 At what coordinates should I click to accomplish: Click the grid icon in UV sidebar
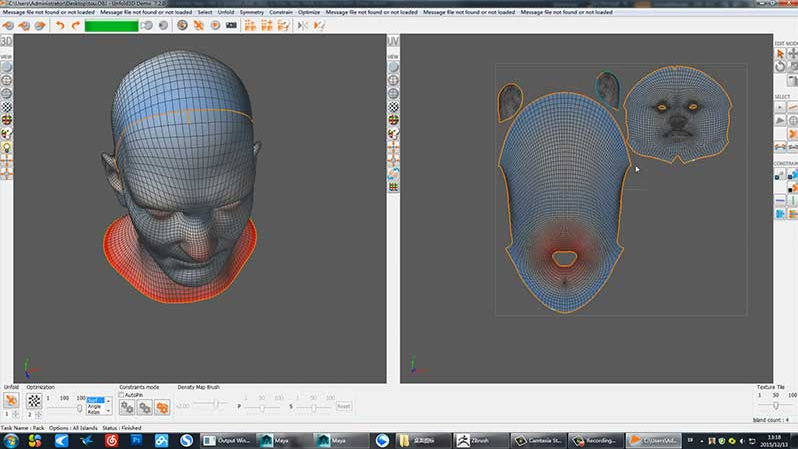(x=393, y=187)
